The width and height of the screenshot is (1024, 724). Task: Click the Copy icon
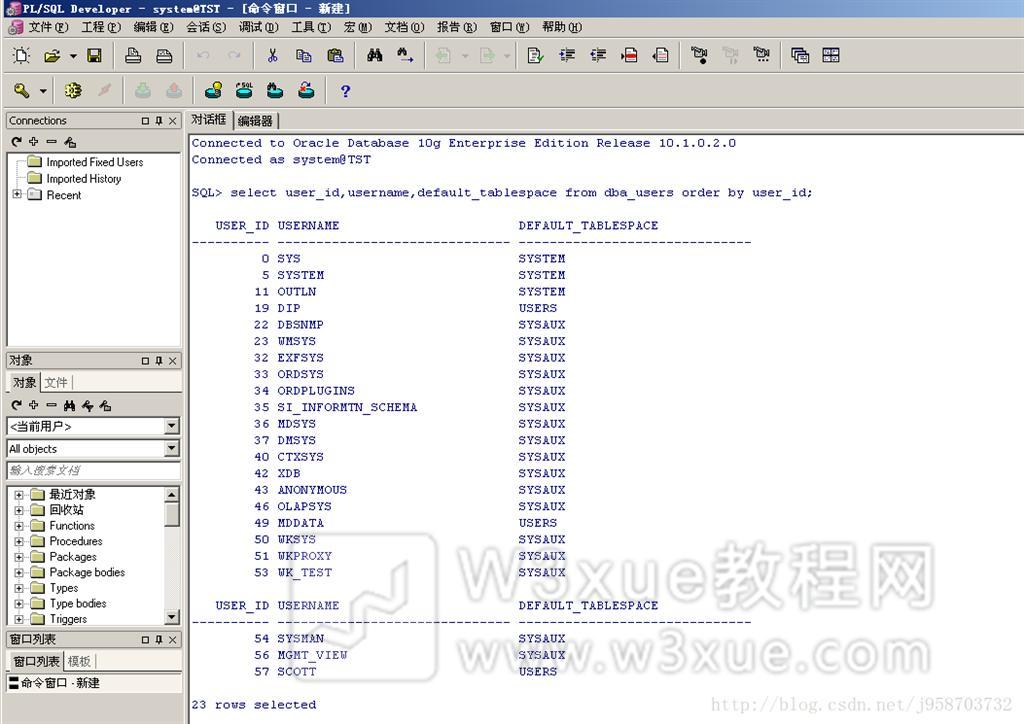tap(304, 55)
